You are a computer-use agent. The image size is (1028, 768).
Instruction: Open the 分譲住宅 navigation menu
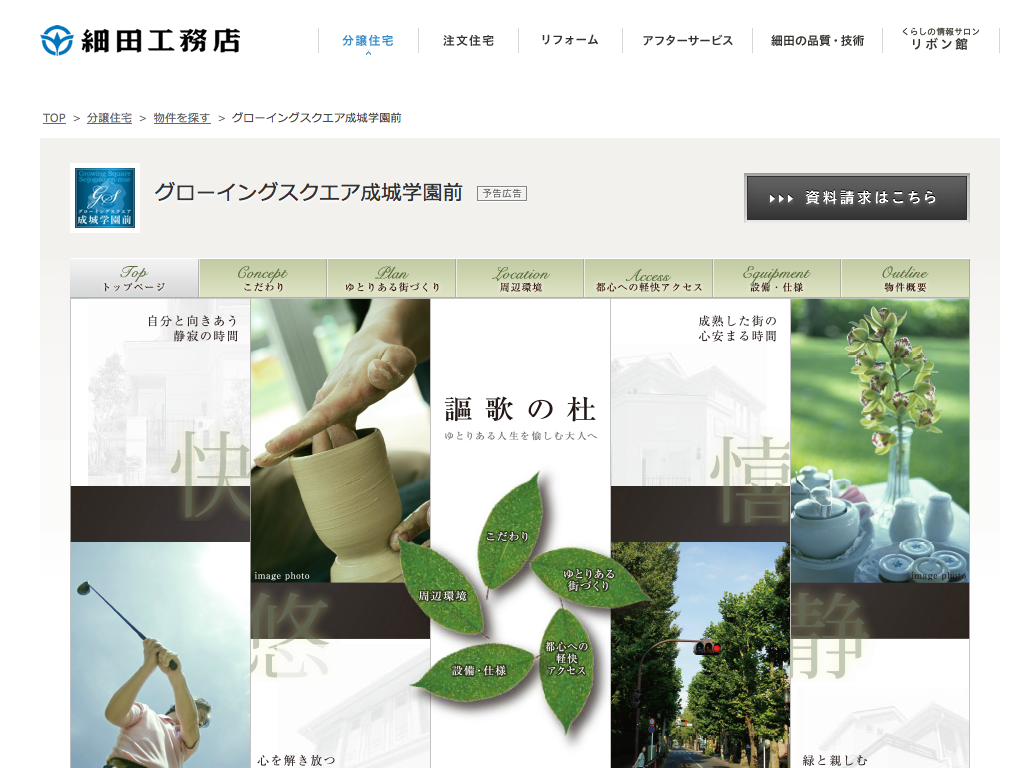click(367, 41)
